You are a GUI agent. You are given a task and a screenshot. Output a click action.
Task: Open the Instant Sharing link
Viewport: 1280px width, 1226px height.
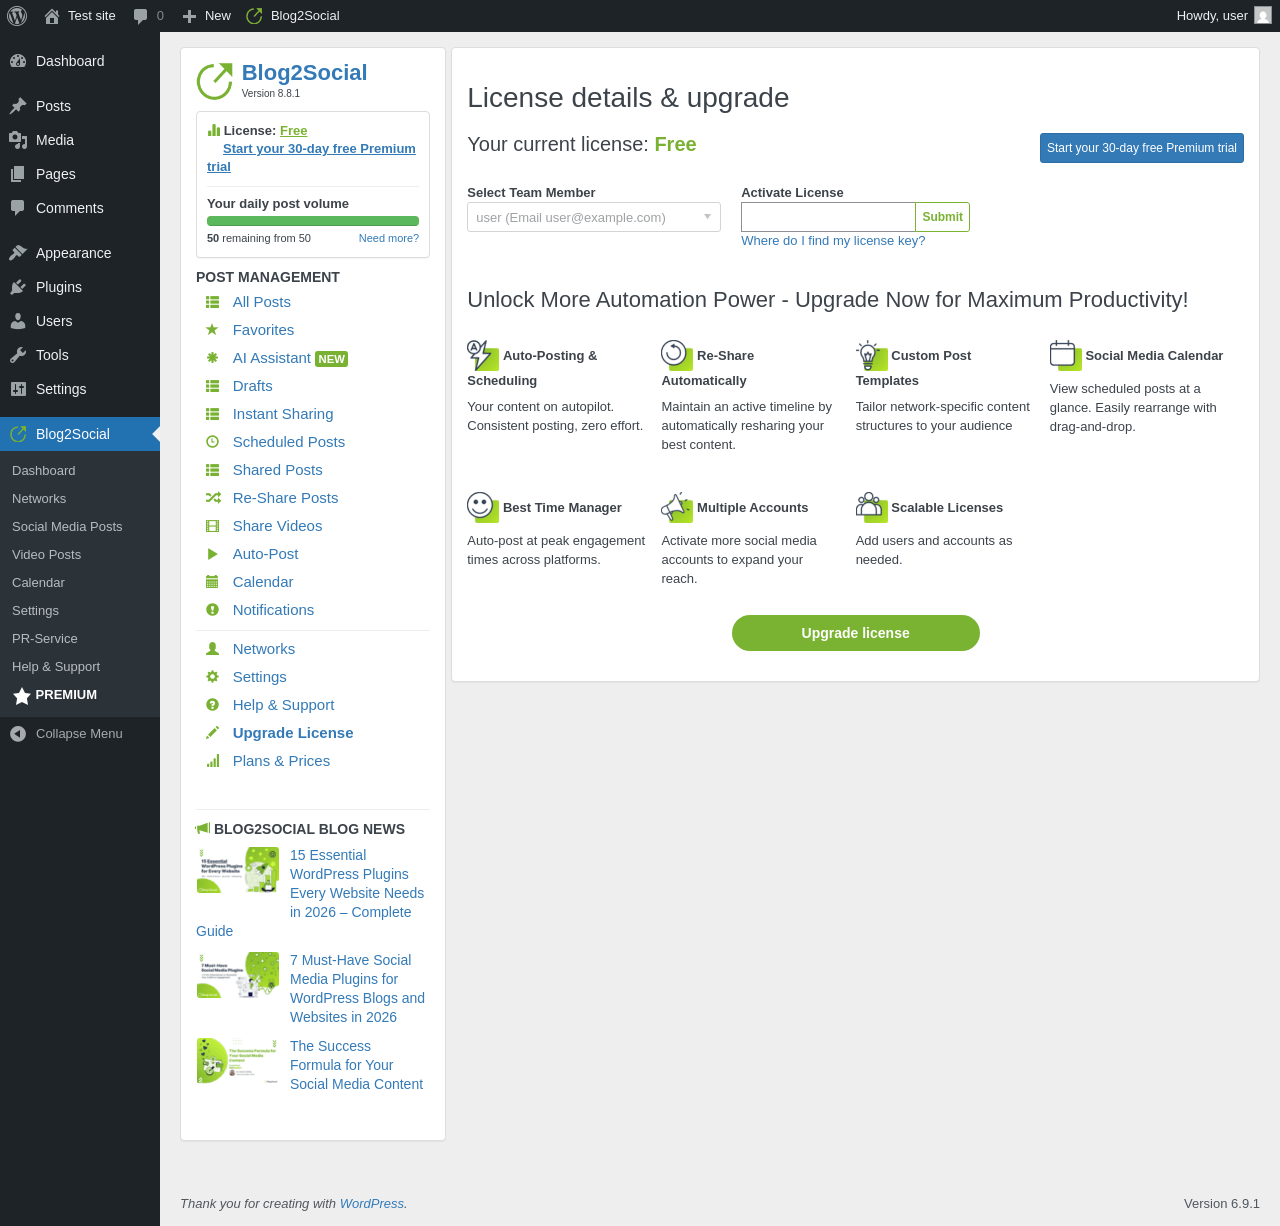283,414
